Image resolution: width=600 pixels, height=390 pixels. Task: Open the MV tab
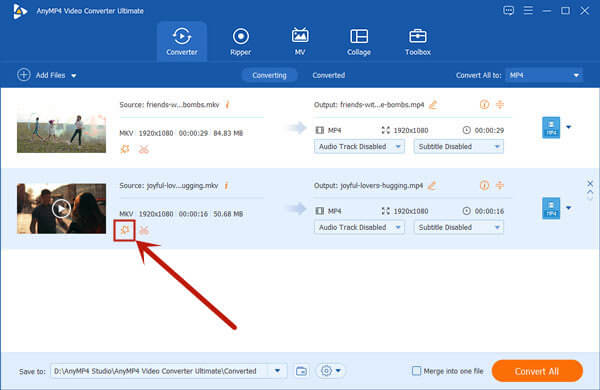coord(300,41)
